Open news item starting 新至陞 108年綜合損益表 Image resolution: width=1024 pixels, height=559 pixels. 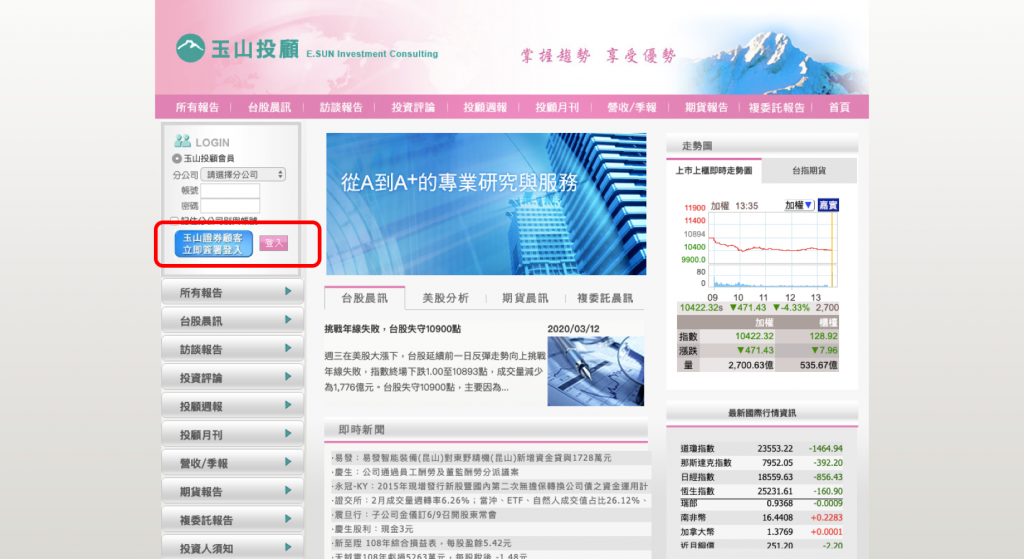421,543
